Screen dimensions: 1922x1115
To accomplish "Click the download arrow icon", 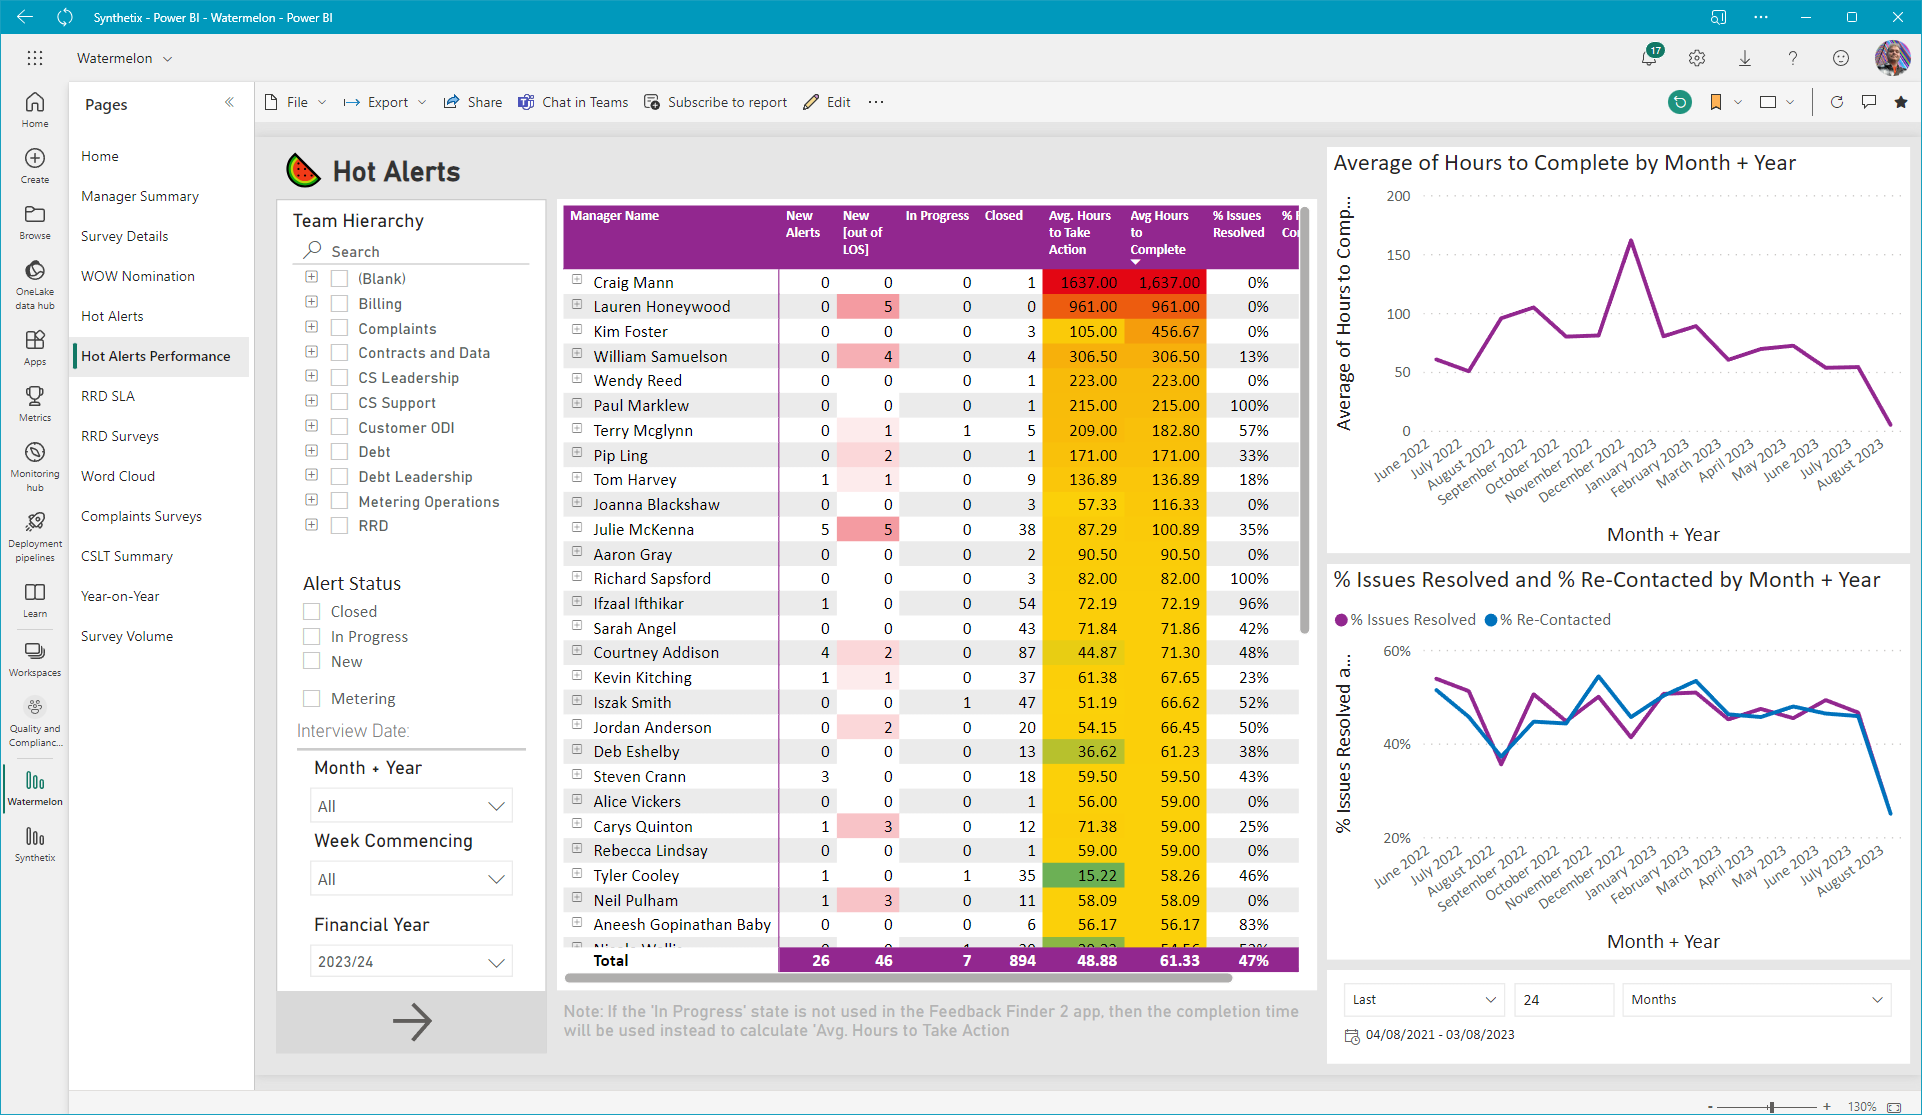I will 1745,58.
